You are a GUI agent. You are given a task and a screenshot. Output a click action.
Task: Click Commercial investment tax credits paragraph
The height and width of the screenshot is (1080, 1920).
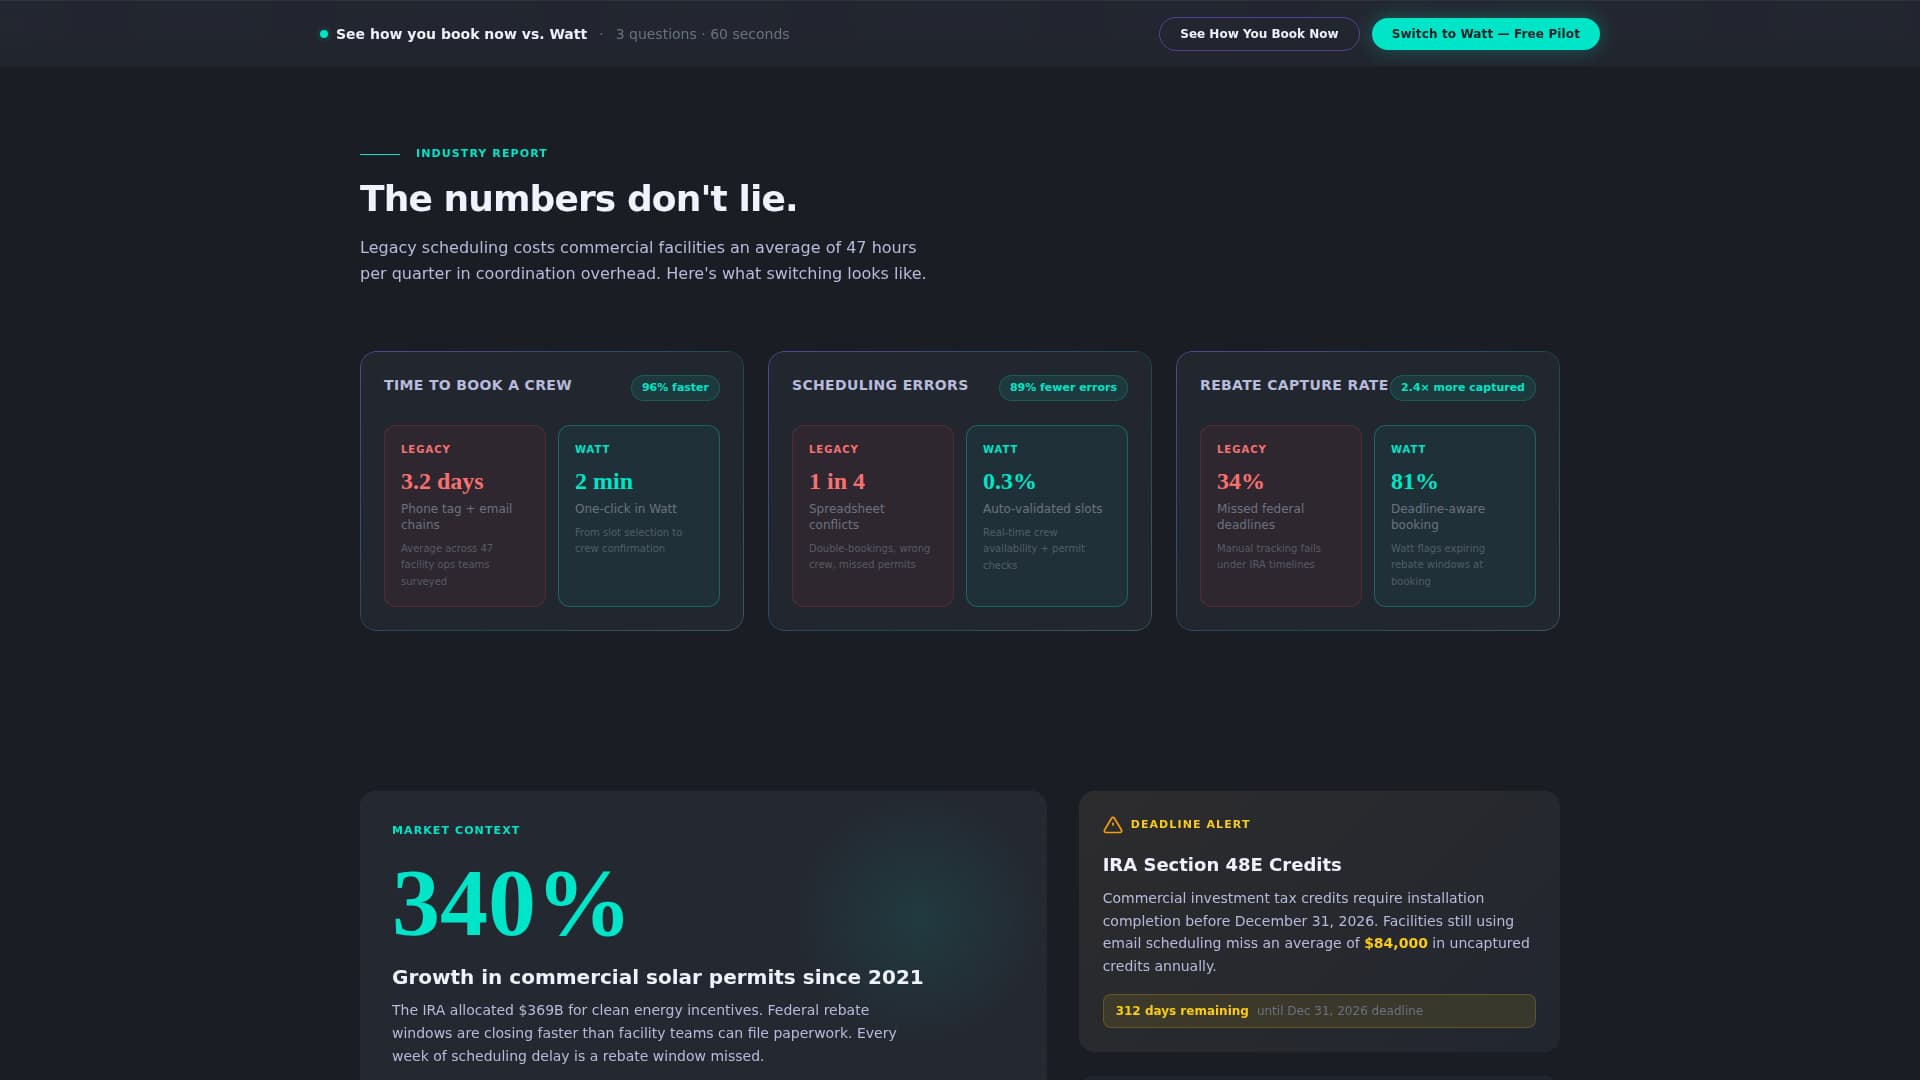pyautogui.click(x=1316, y=932)
